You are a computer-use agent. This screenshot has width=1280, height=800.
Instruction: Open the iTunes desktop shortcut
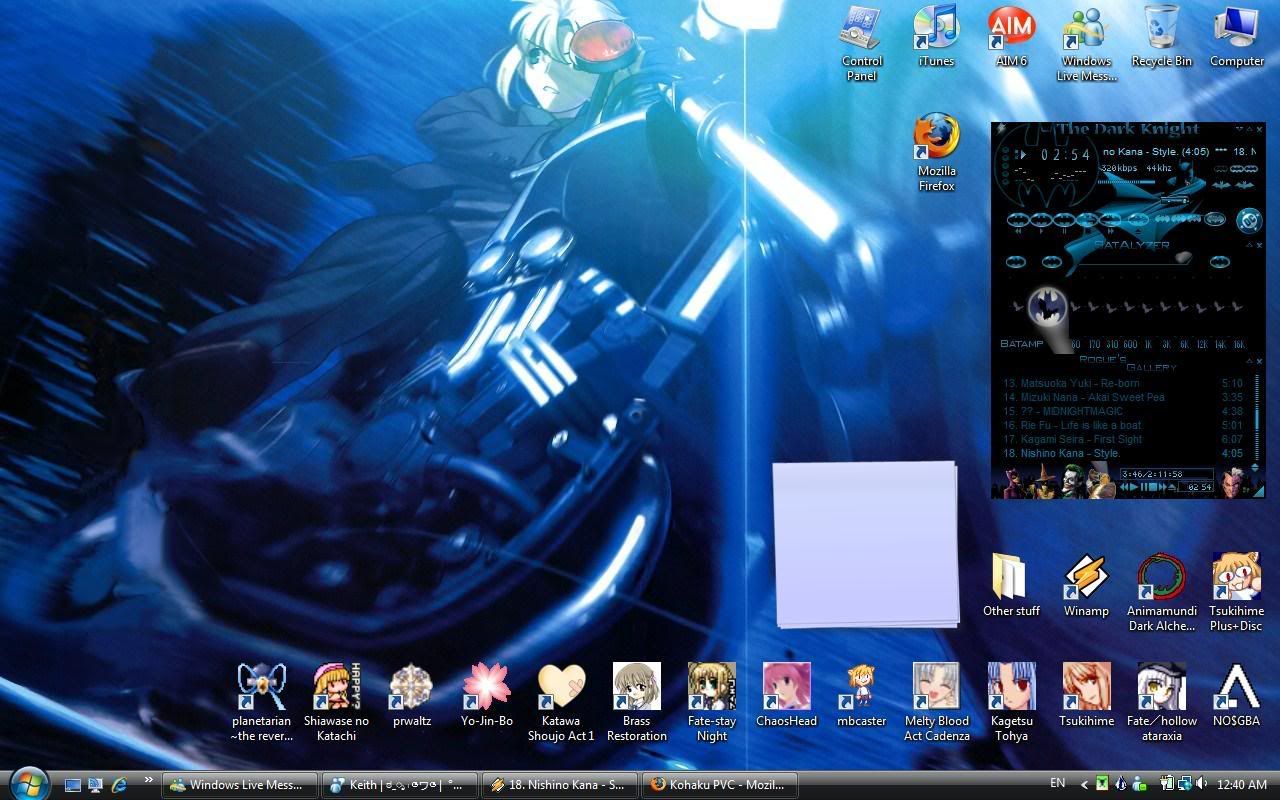click(936, 30)
